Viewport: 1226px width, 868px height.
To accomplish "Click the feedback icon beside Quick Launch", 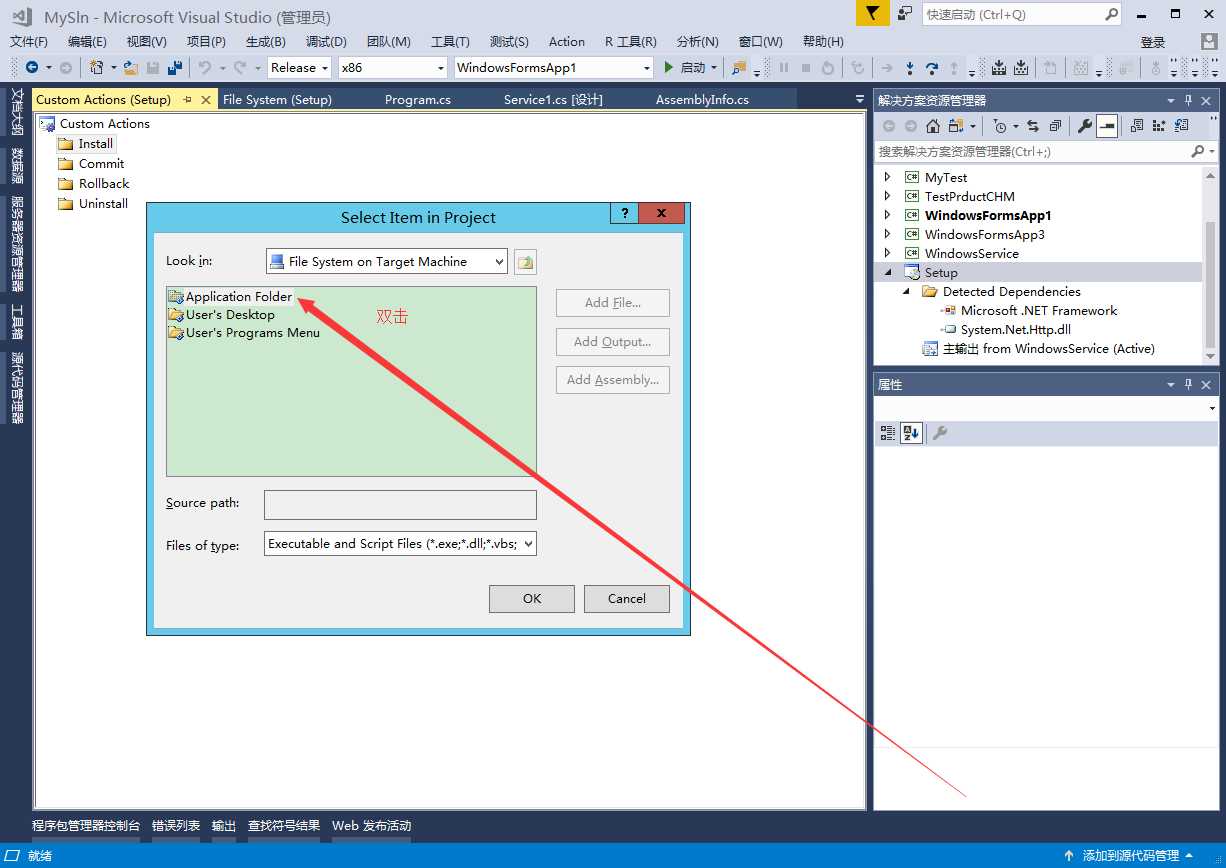I will tap(904, 14).
